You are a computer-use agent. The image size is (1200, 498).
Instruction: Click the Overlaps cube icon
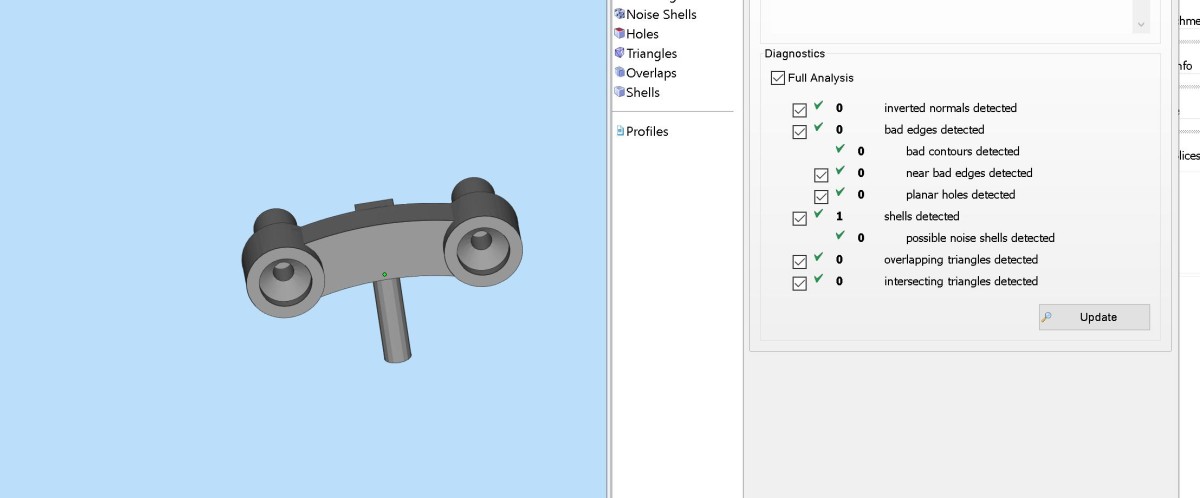click(619, 73)
